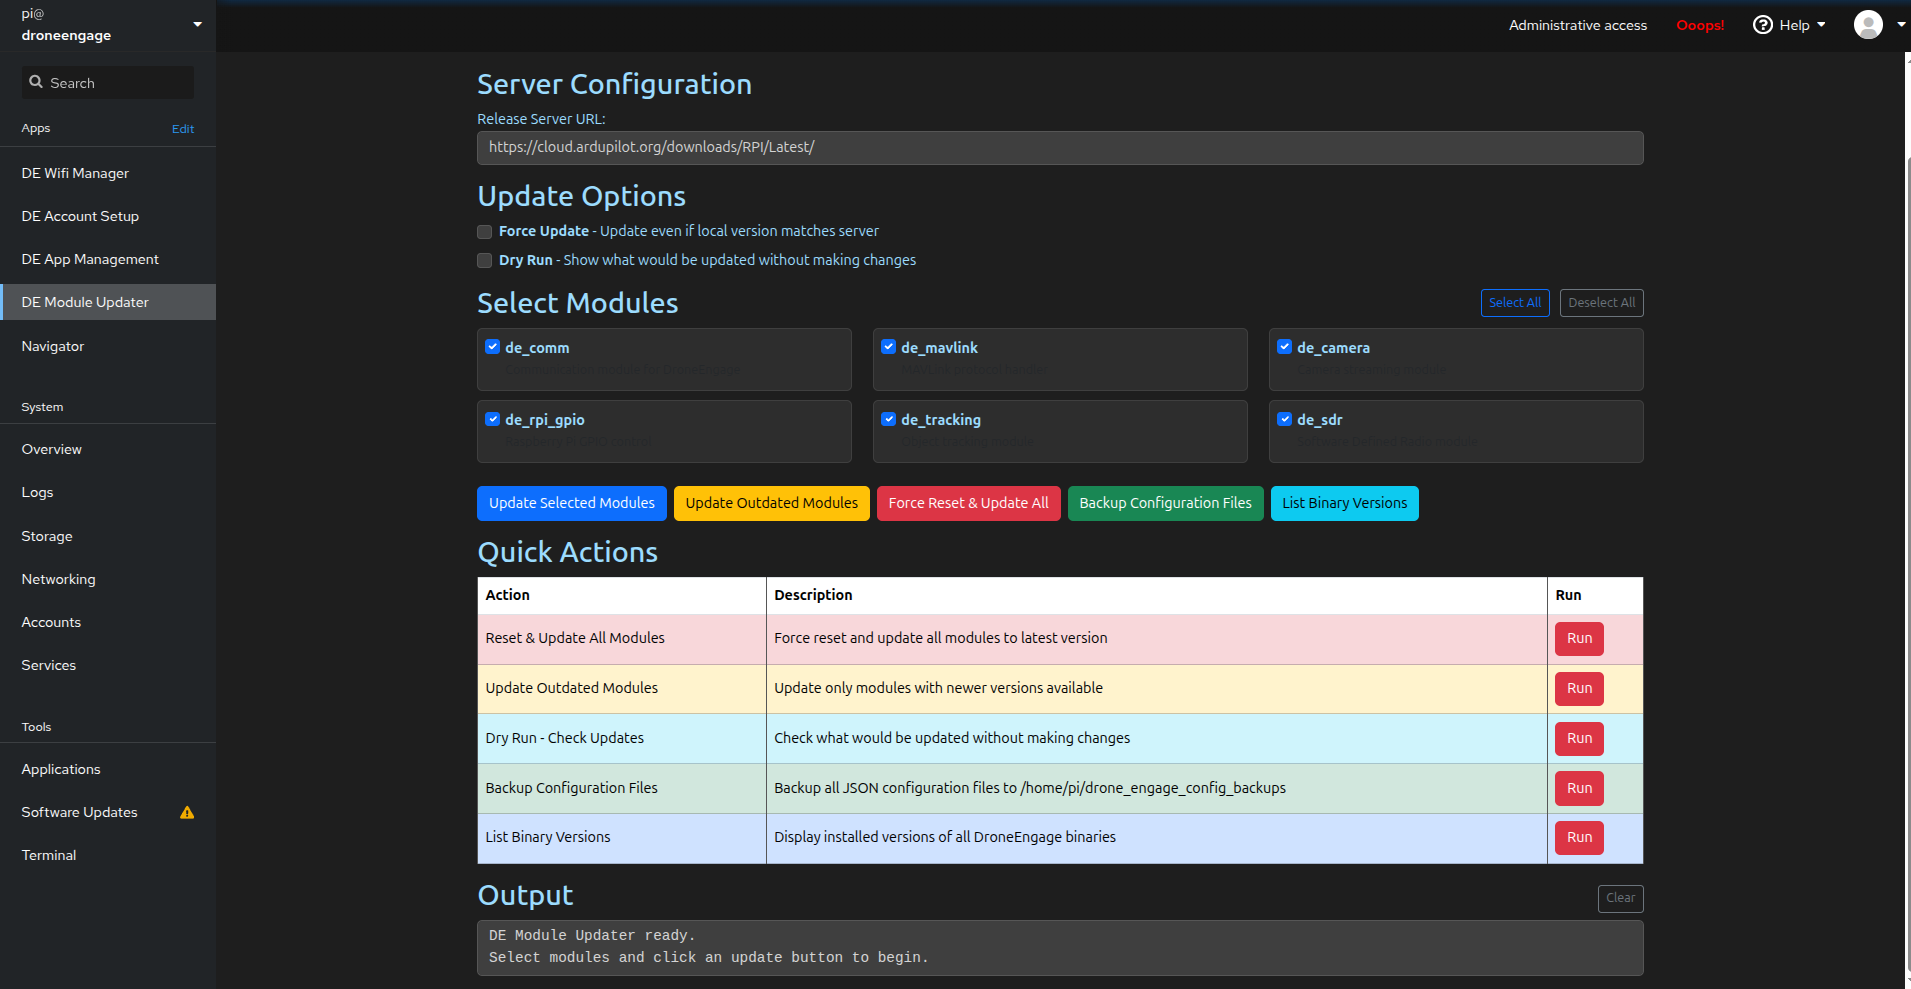
Task: Open the Networking section
Action: (58, 579)
